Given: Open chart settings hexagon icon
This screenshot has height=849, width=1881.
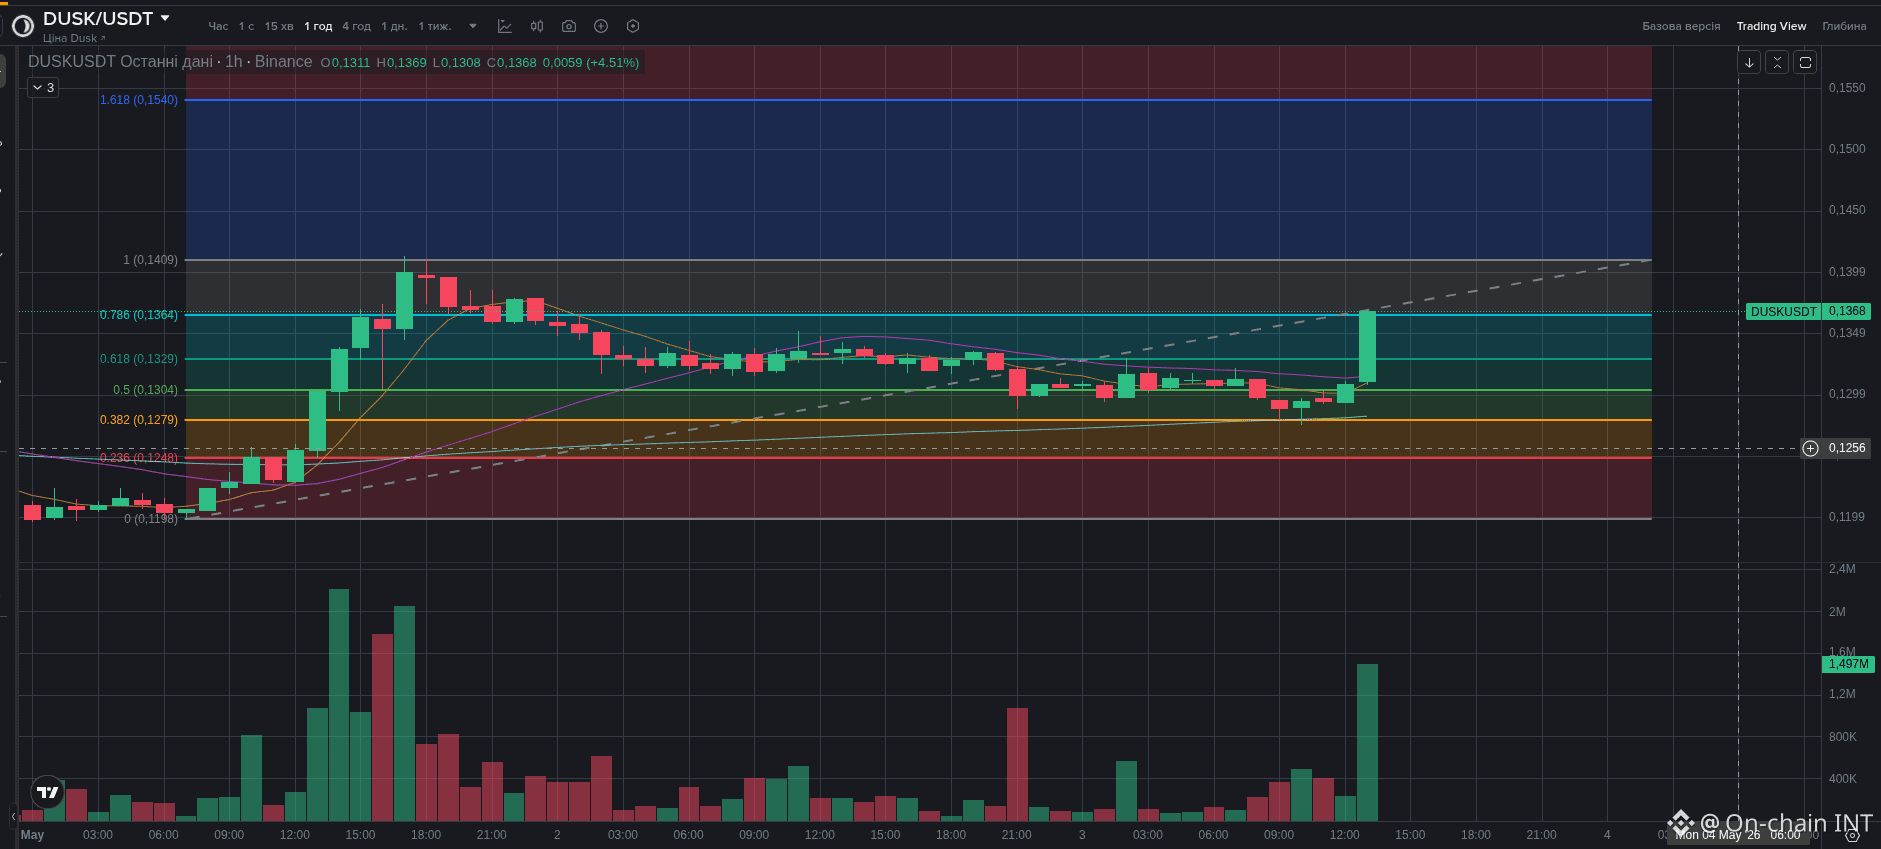Looking at the screenshot, I should pyautogui.click(x=633, y=26).
